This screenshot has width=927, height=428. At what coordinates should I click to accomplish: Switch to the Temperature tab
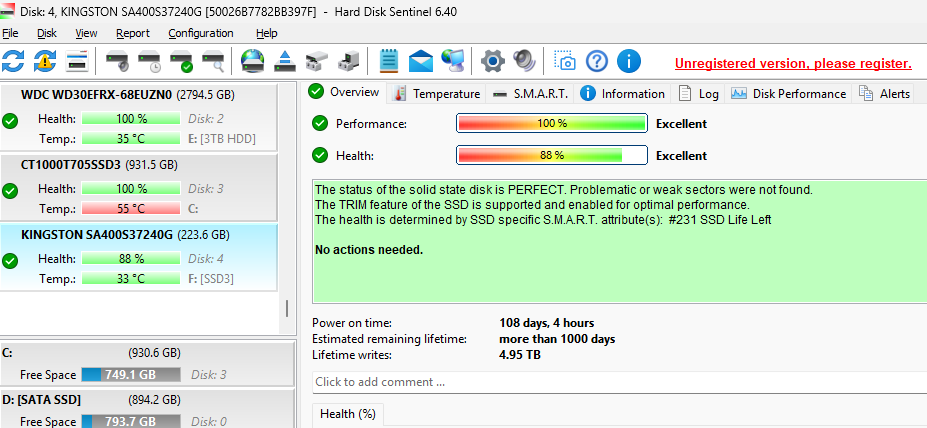[436, 93]
